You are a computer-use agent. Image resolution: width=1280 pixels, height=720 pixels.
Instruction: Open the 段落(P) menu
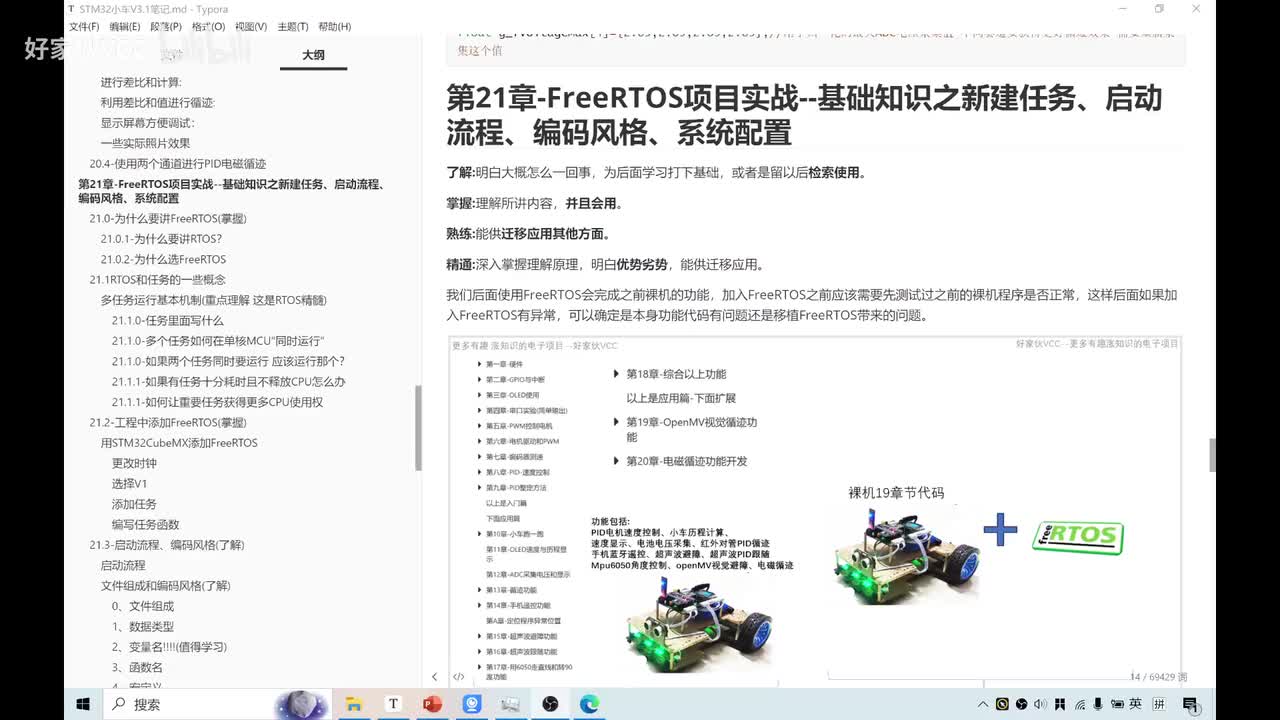(x=166, y=27)
